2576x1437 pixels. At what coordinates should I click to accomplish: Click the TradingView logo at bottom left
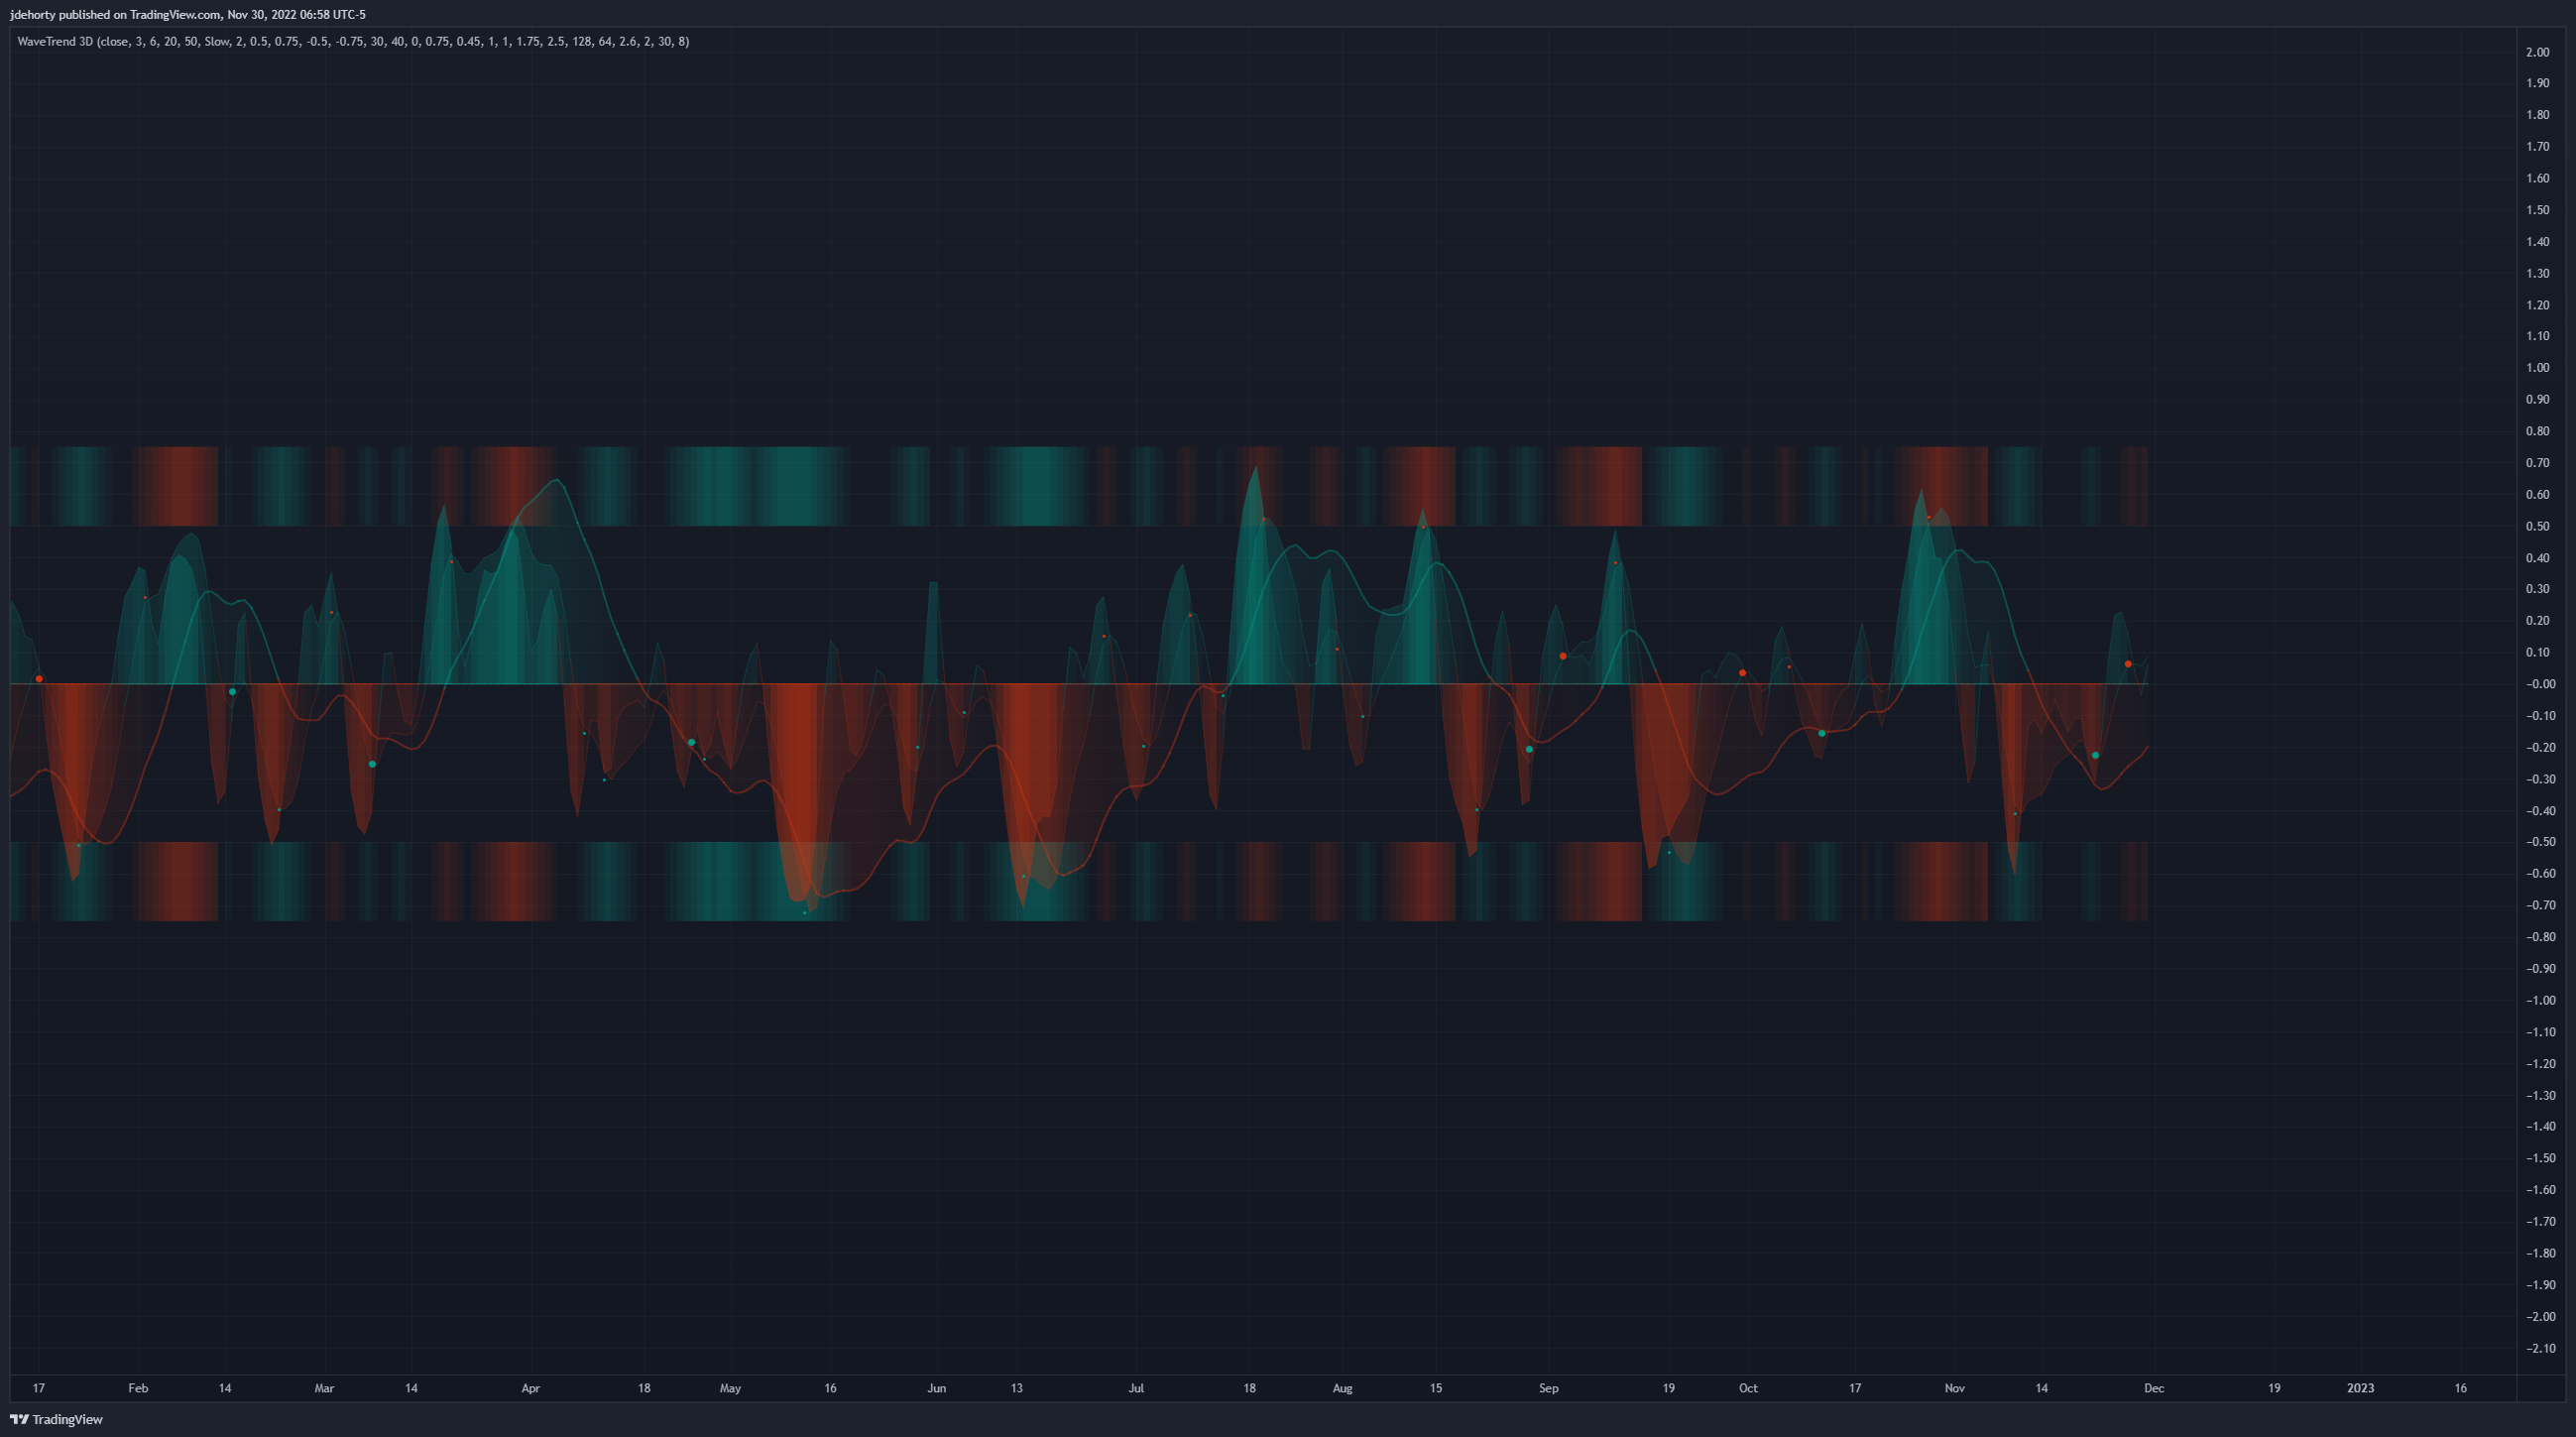coord(57,1419)
